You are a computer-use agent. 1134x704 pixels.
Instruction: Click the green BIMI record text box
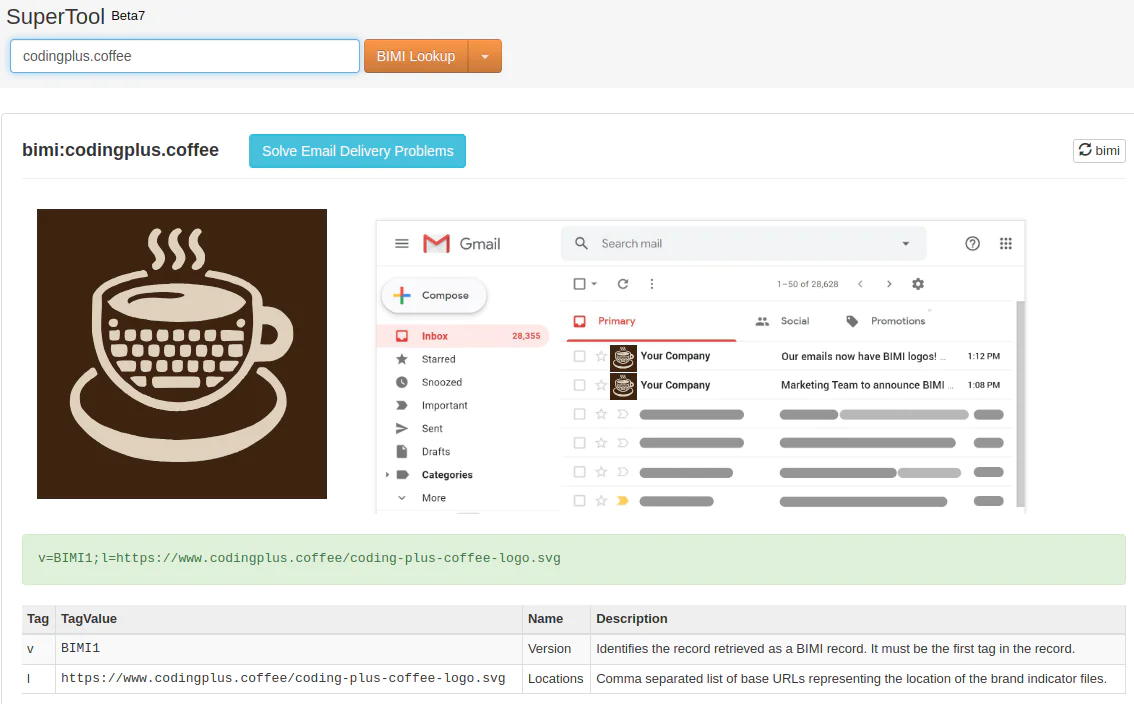click(574, 559)
